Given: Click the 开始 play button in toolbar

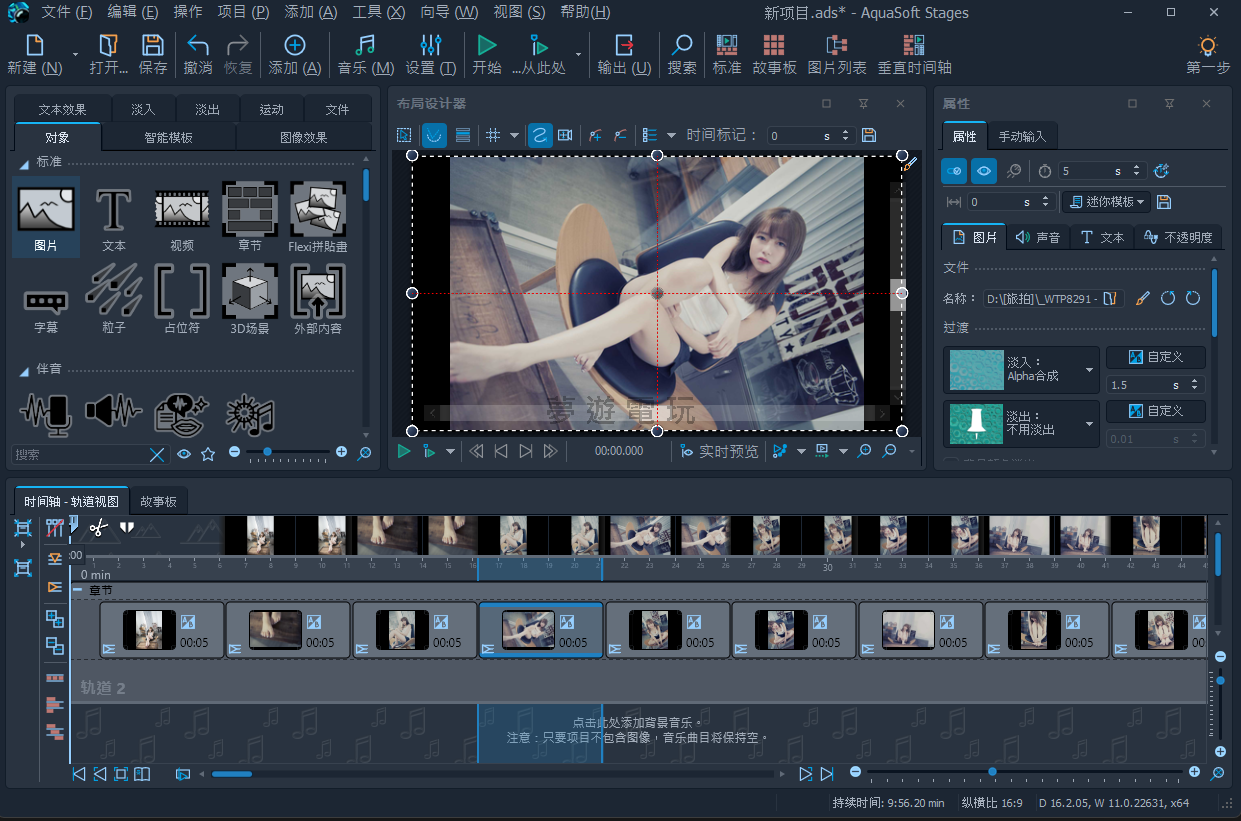Looking at the screenshot, I should tap(487, 54).
